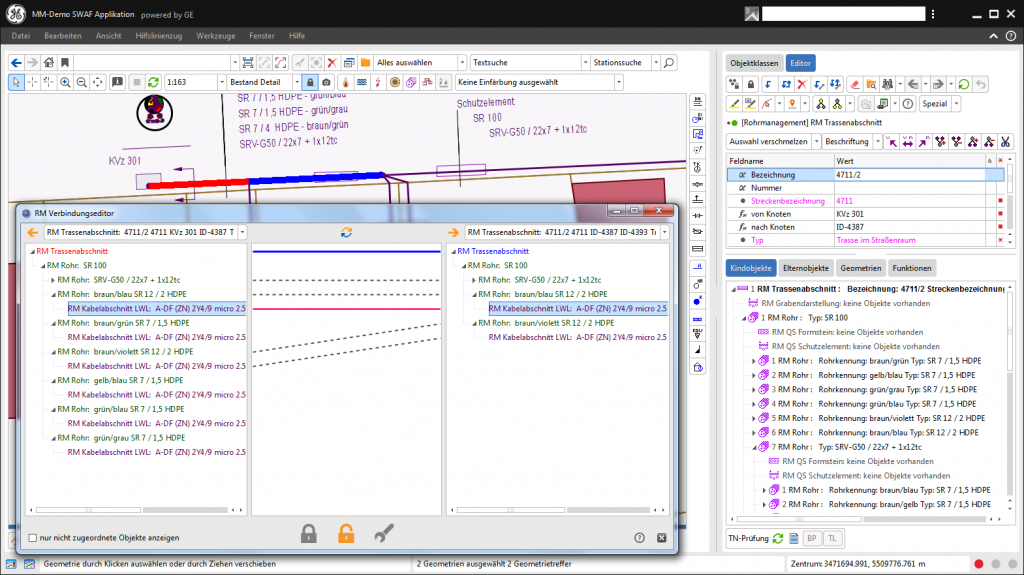Click the gray closed padlock in Verbindungseditor
The image size is (1024, 575).
(309, 534)
